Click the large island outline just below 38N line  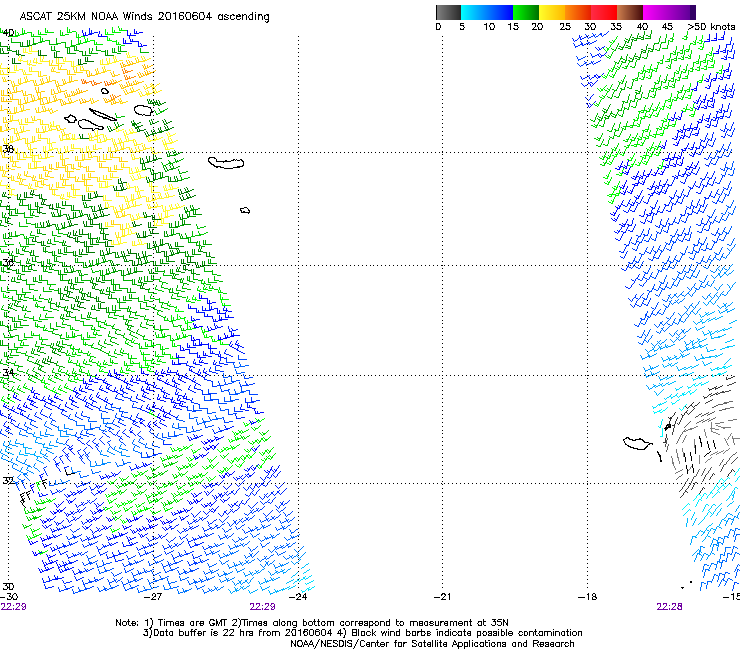(226, 163)
